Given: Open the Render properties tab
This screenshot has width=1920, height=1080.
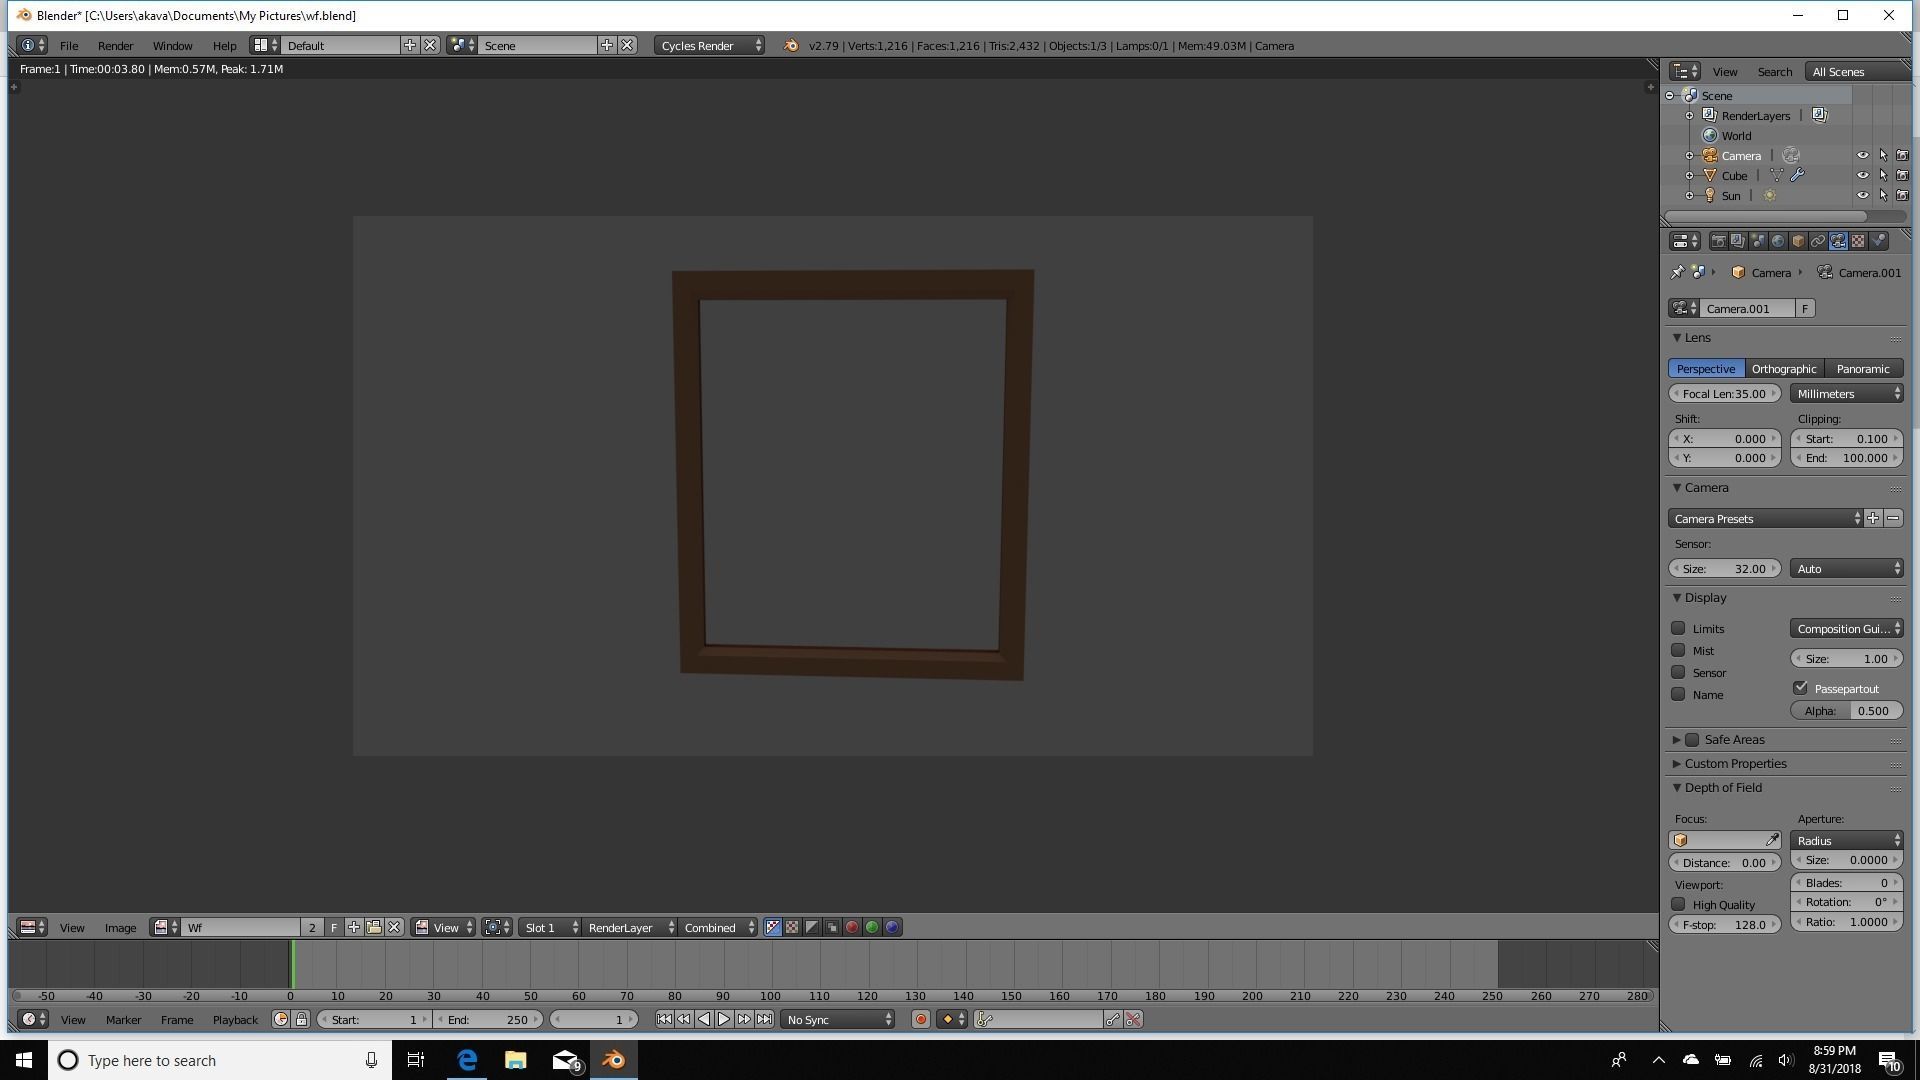Looking at the screenshot, I should (1718, 240).
